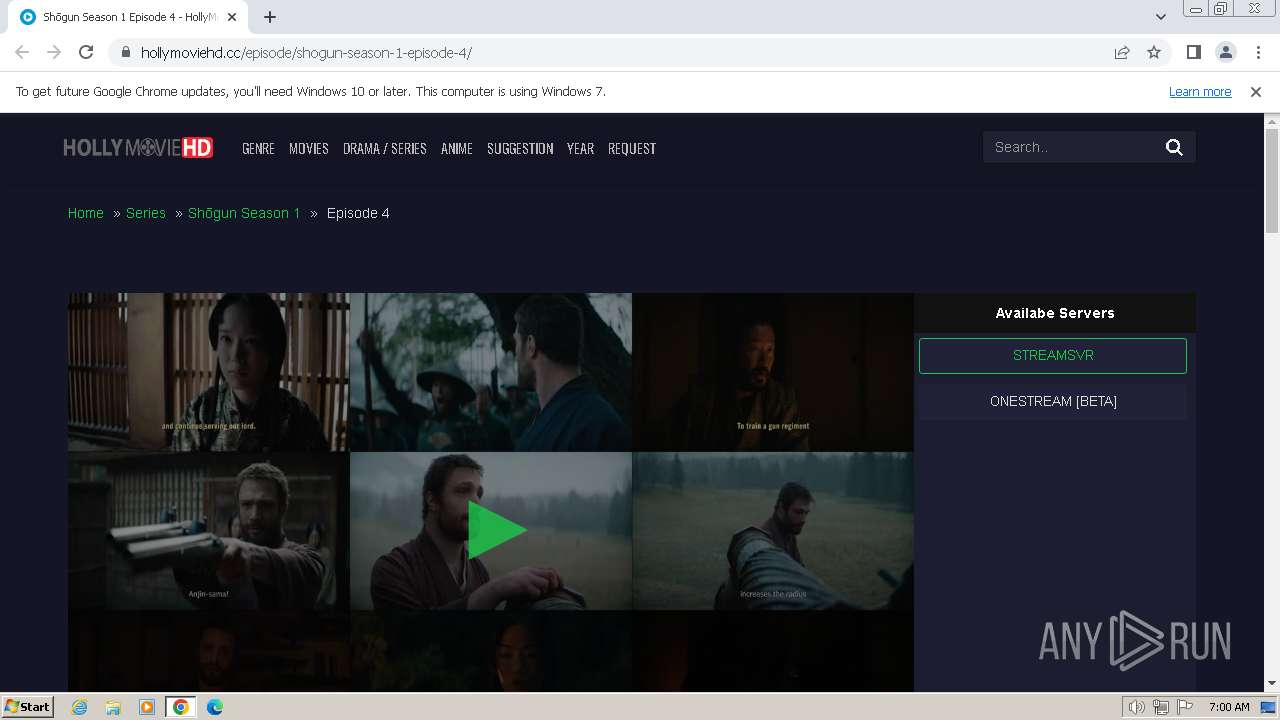Go forward with the browser forward arrow
1280x720 pixels.
[54, 52]
